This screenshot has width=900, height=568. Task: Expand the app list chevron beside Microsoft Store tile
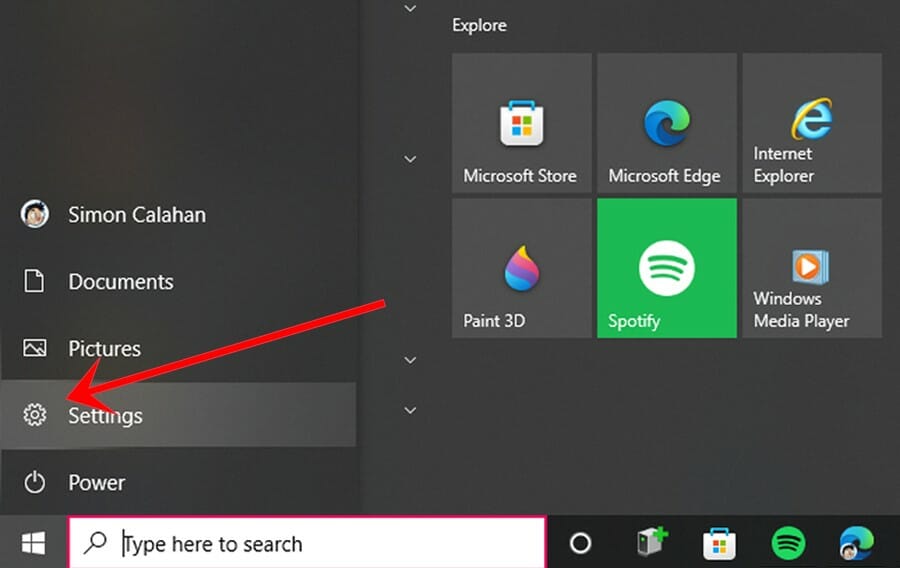click(x=410, y=159)
